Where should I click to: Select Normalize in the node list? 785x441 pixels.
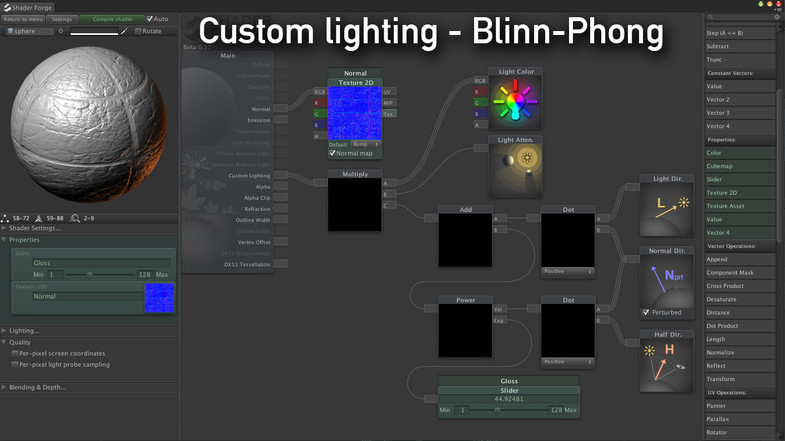click(x=740, y=352)
